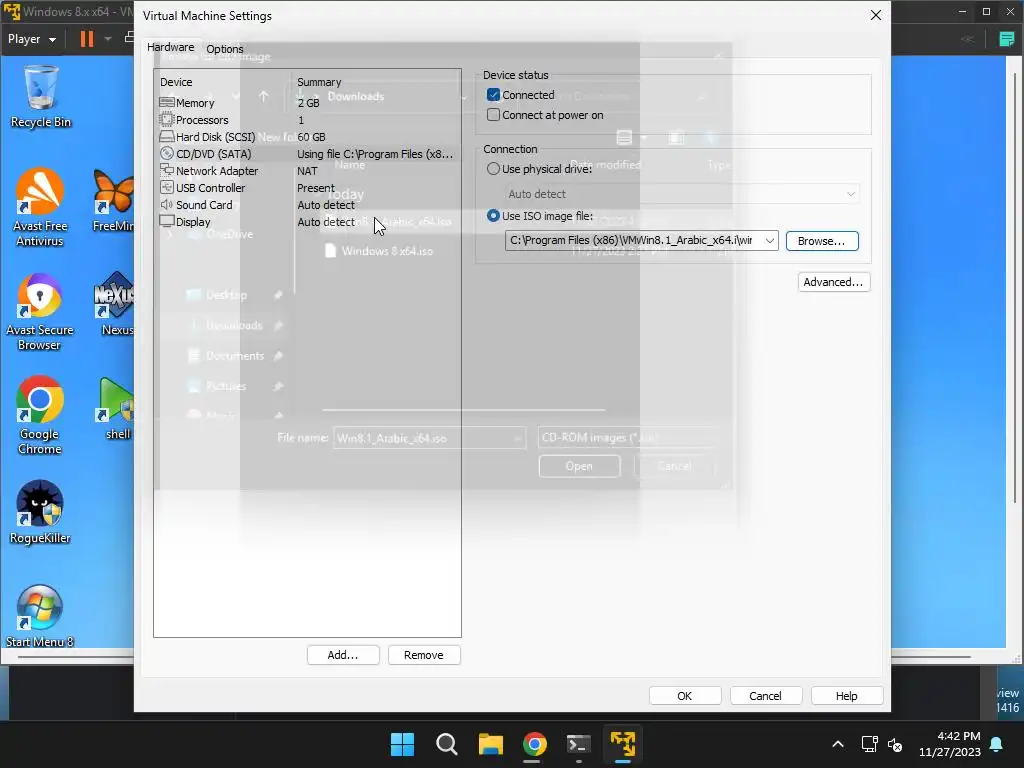Open the RogueKiller desktop shortcut

(40, 513)
